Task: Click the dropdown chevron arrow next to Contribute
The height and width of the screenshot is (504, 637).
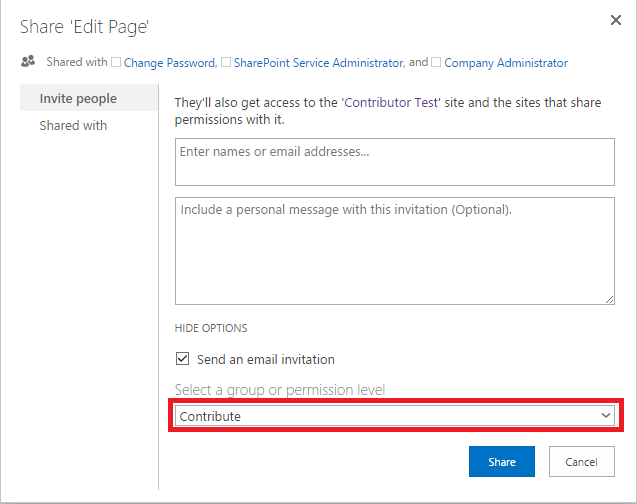Action: tap(606, 415)
